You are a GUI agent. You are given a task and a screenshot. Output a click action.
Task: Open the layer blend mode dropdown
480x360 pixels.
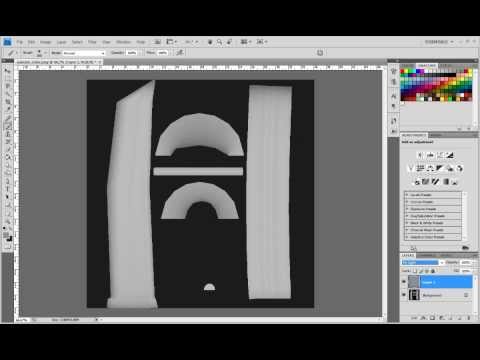[422, 263]
